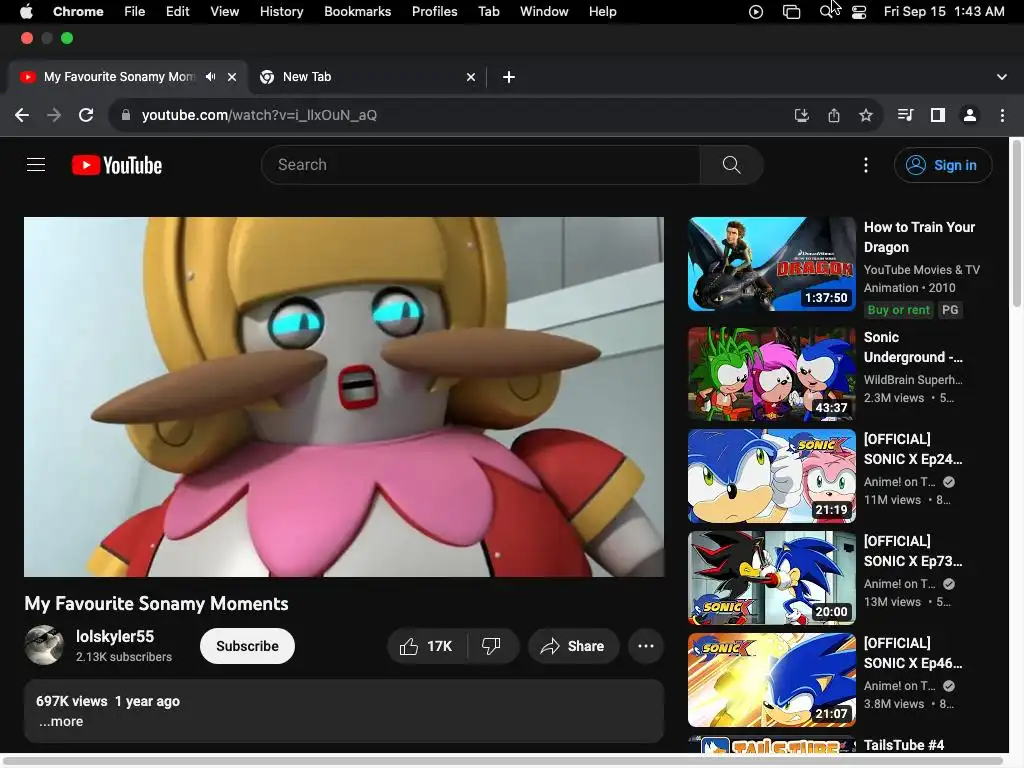Open macOS Control Center icon
The width and height of the screenshot is (1024, 768).
[859, 12]
